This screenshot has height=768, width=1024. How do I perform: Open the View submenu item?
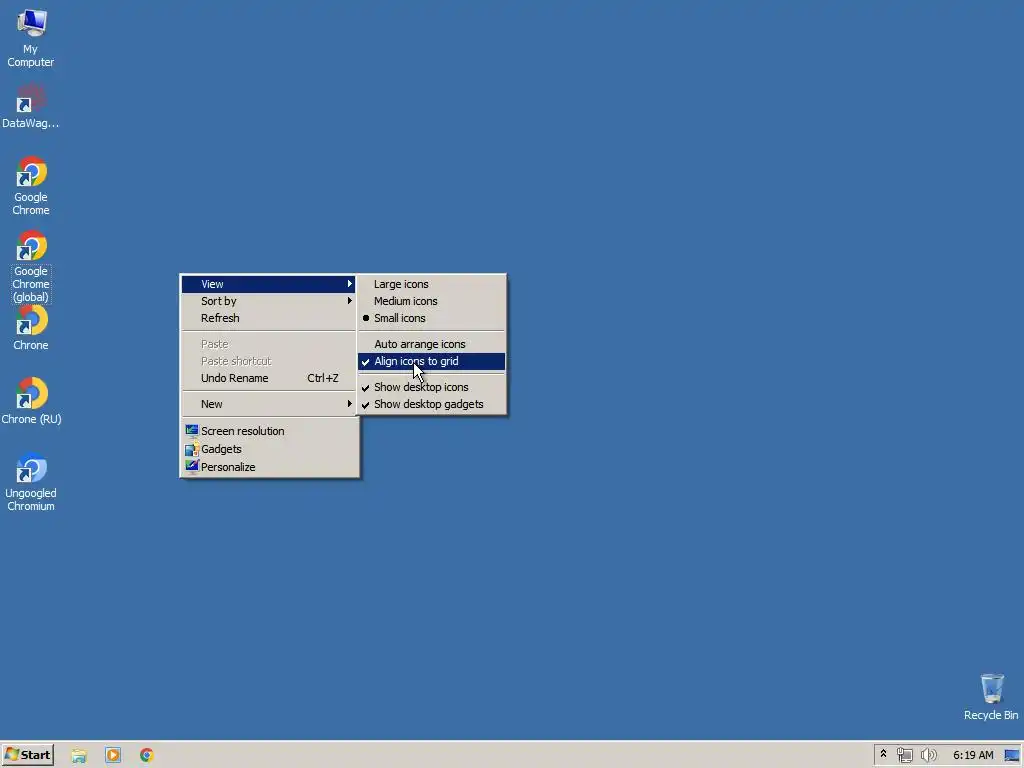pos(268,284)
